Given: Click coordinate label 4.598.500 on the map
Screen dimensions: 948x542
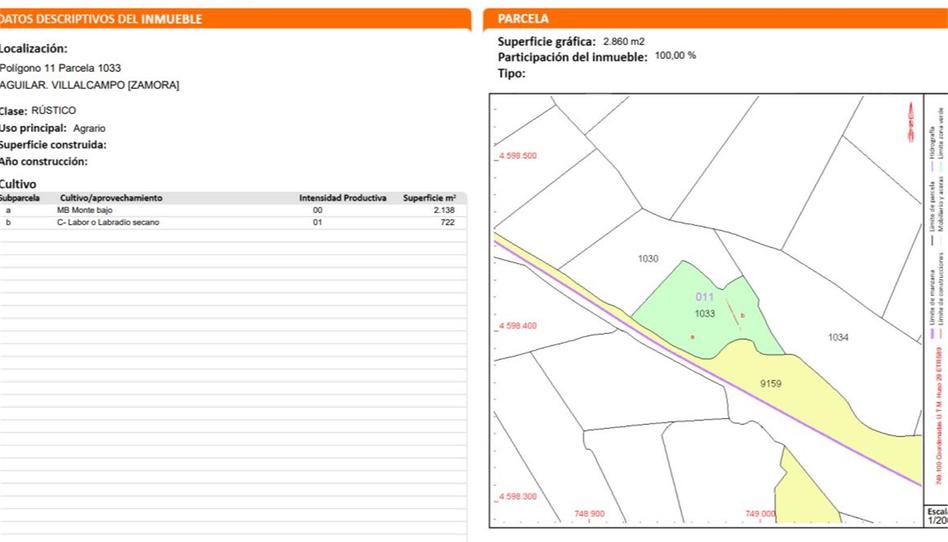Looking at the screenshot, I should [x=517, y=155].
